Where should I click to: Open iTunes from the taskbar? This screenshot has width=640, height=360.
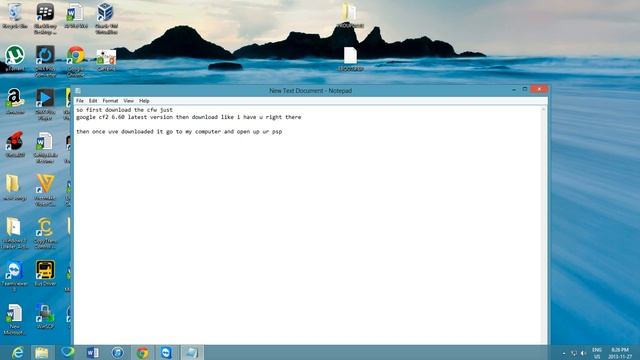(118, 352)
